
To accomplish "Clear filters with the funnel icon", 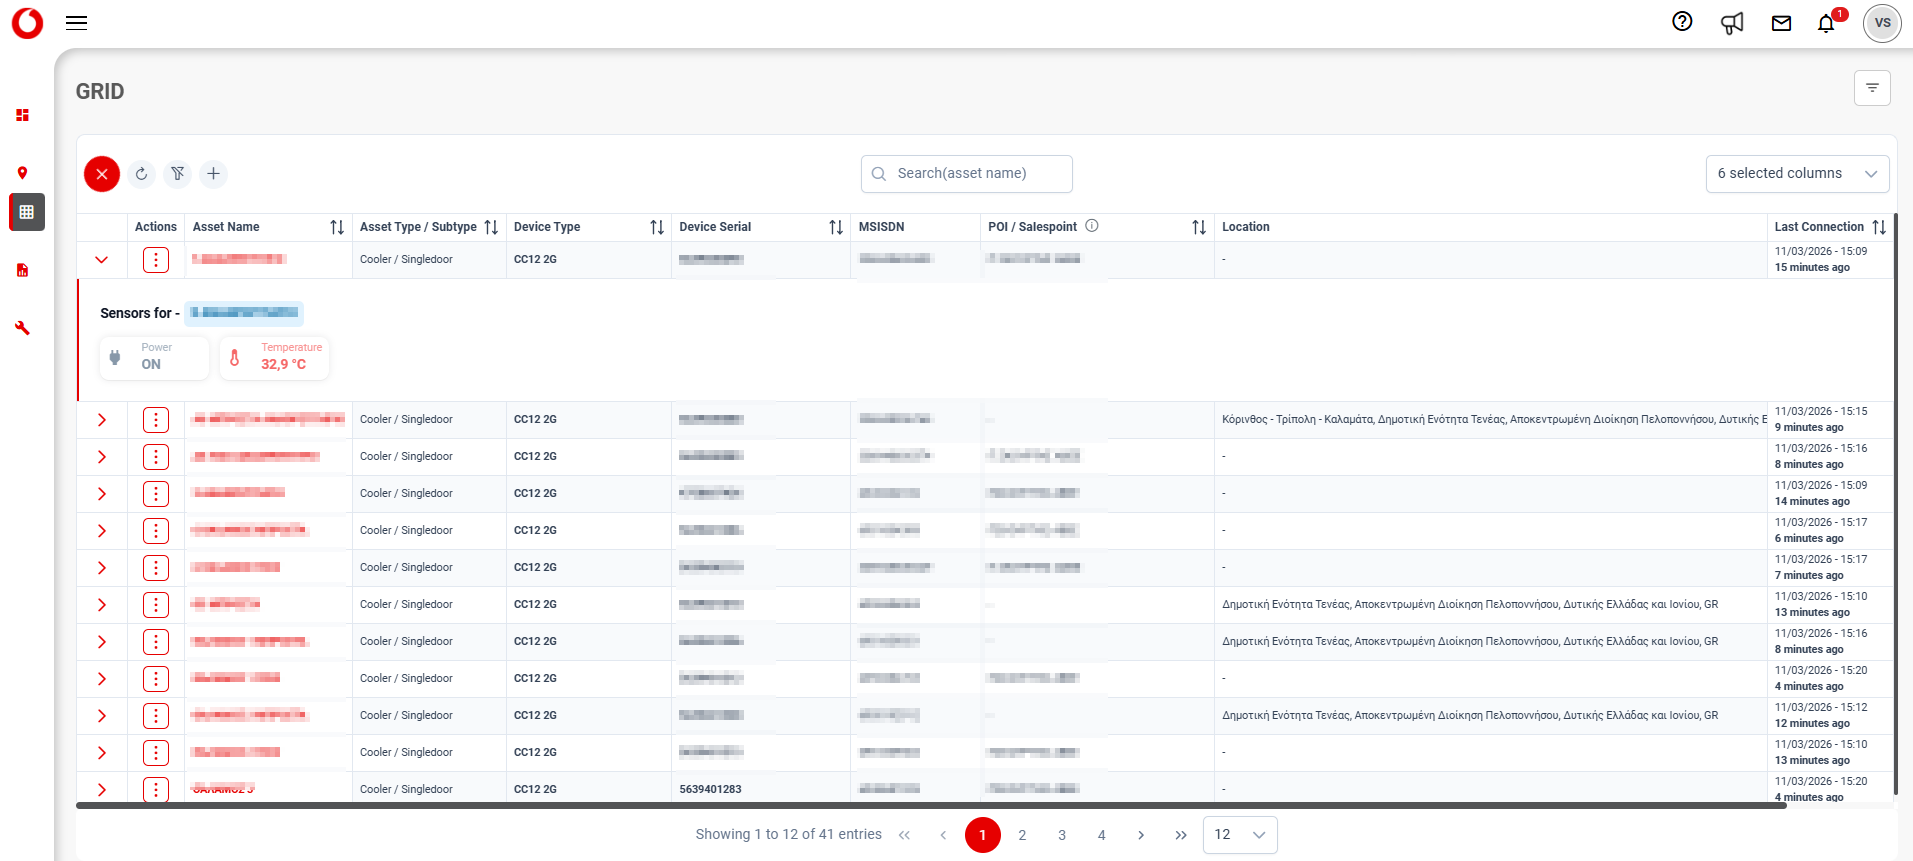I will 178,174.
